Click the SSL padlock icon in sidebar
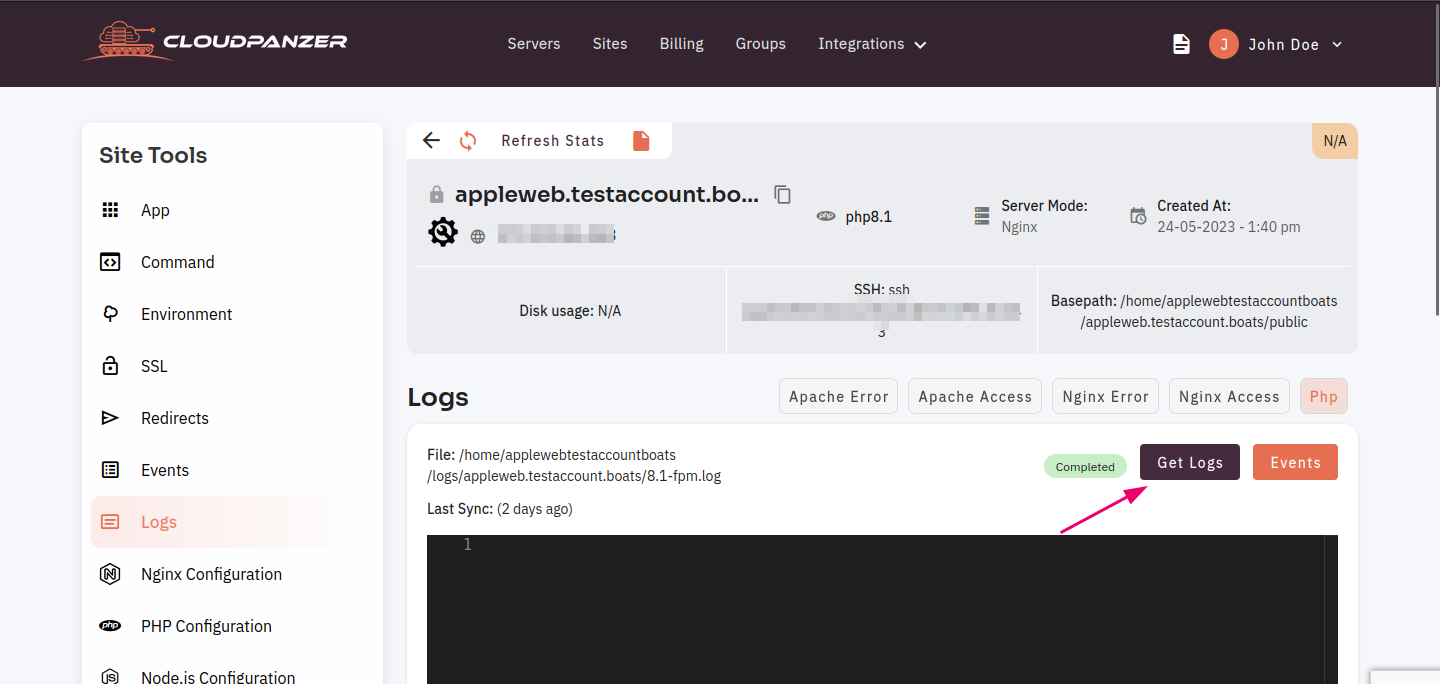This screenshot has width=1440, height=684. pos(110,366)
